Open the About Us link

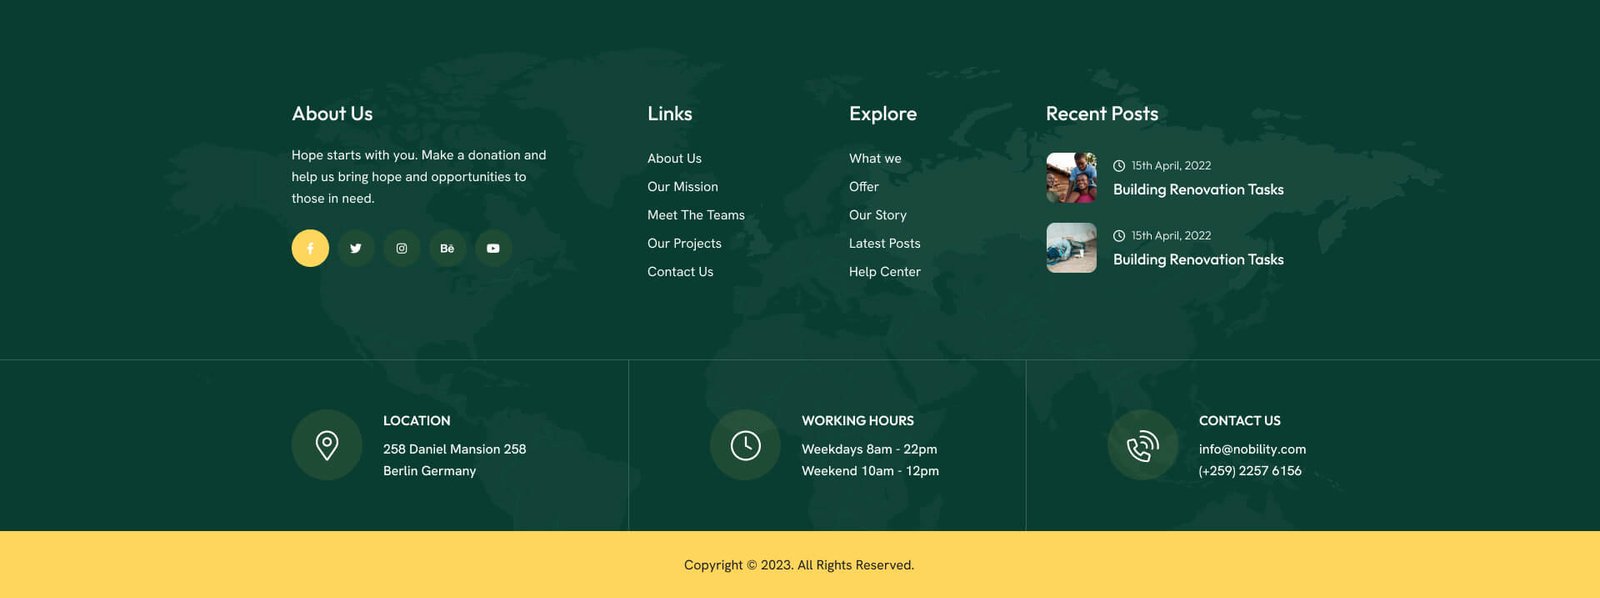click(674, 158)
